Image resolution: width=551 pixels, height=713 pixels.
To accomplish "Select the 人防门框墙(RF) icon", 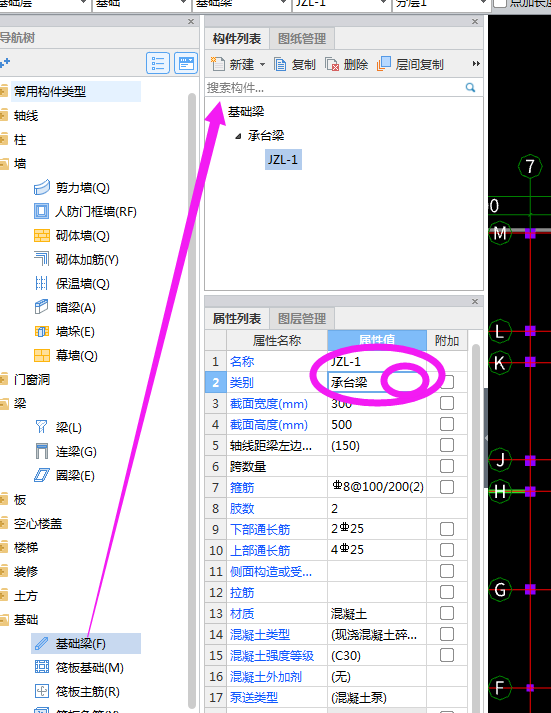I will [42, 211].
